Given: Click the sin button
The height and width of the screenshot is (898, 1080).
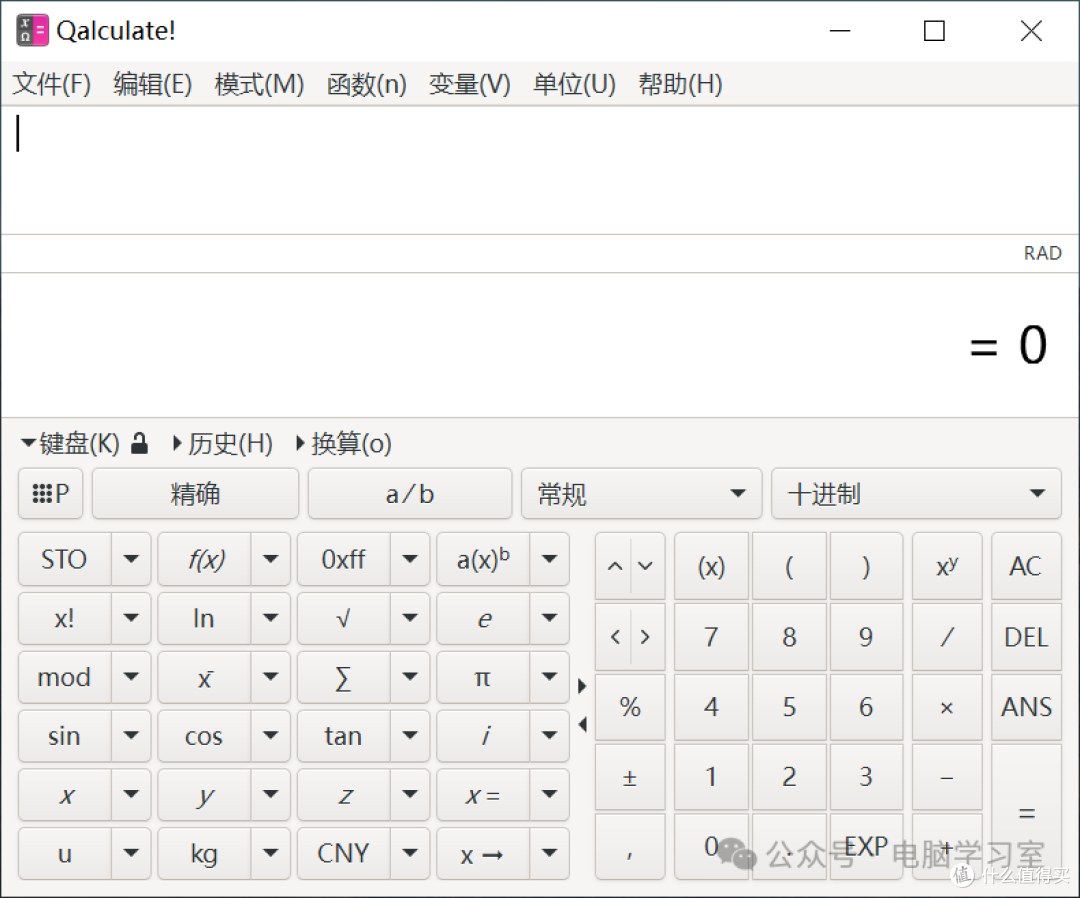Looking at the screenshot, I should pos(65,736).
